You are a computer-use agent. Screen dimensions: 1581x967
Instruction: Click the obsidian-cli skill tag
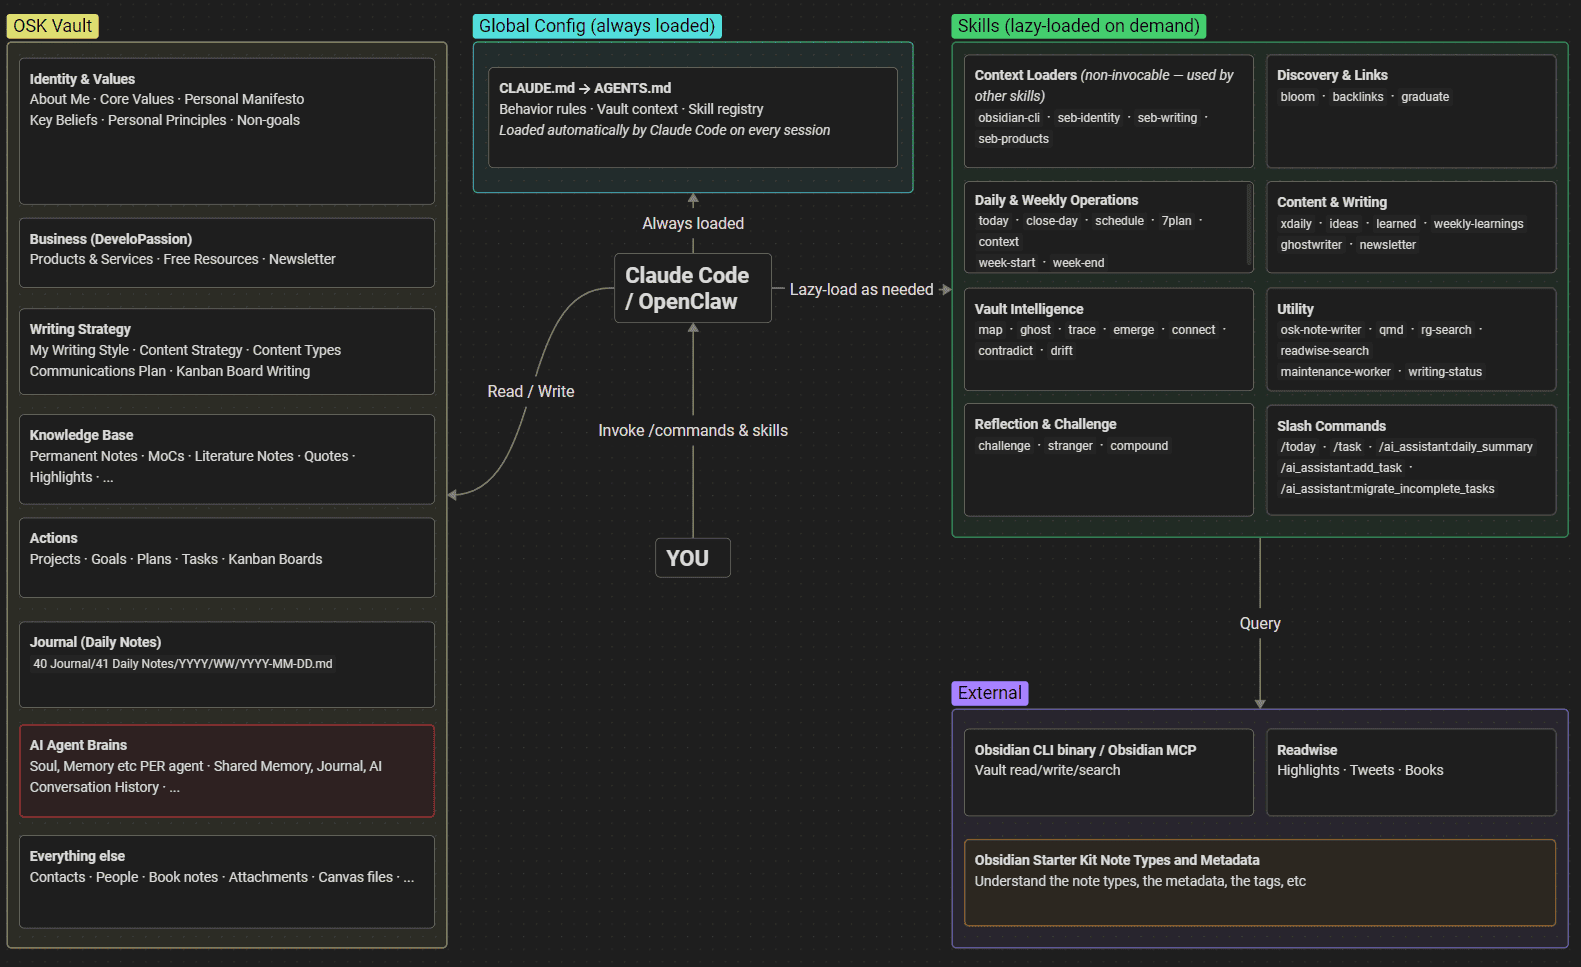(x=1009, y=118)
